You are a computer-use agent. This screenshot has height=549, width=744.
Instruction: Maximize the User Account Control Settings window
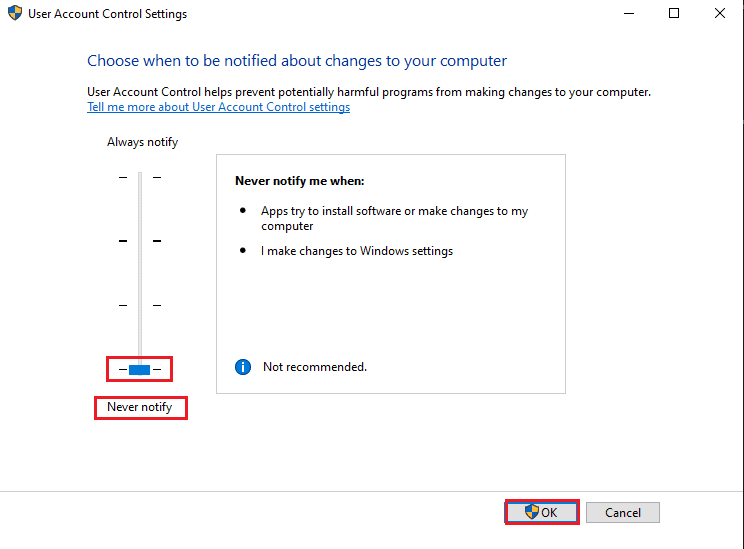[674, 14]
